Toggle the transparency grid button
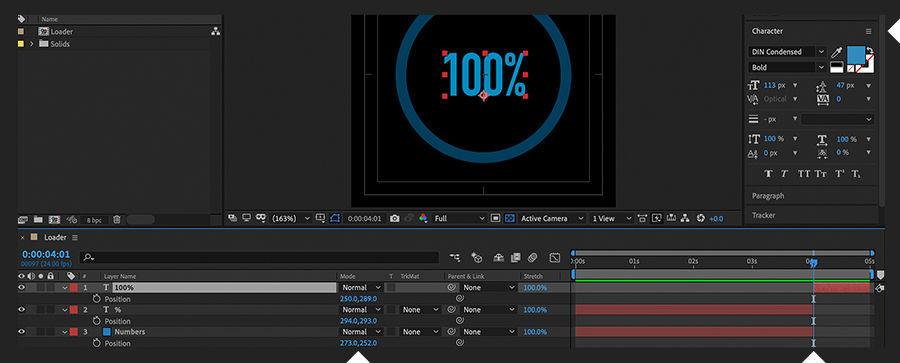The width and height of the screenshot is (900, 363). click(x=510, y=218)
